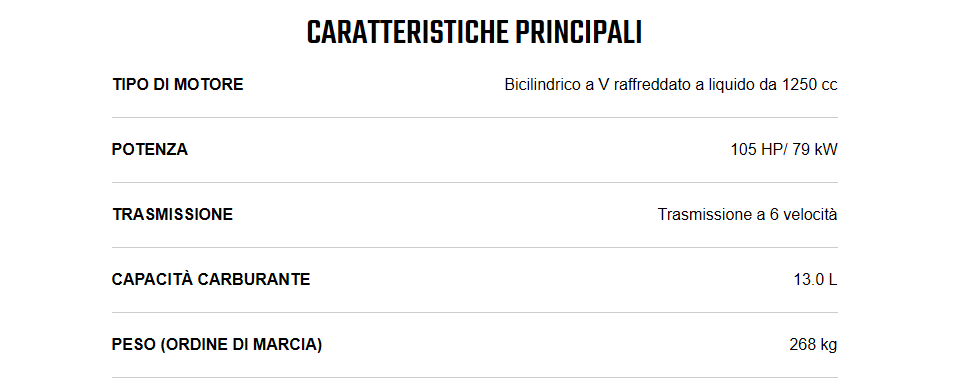Image resolution: width=971 pixels, height=390 pixels.
Task: Click the divider below Capacità Carburante row
Action: point(474,313)
